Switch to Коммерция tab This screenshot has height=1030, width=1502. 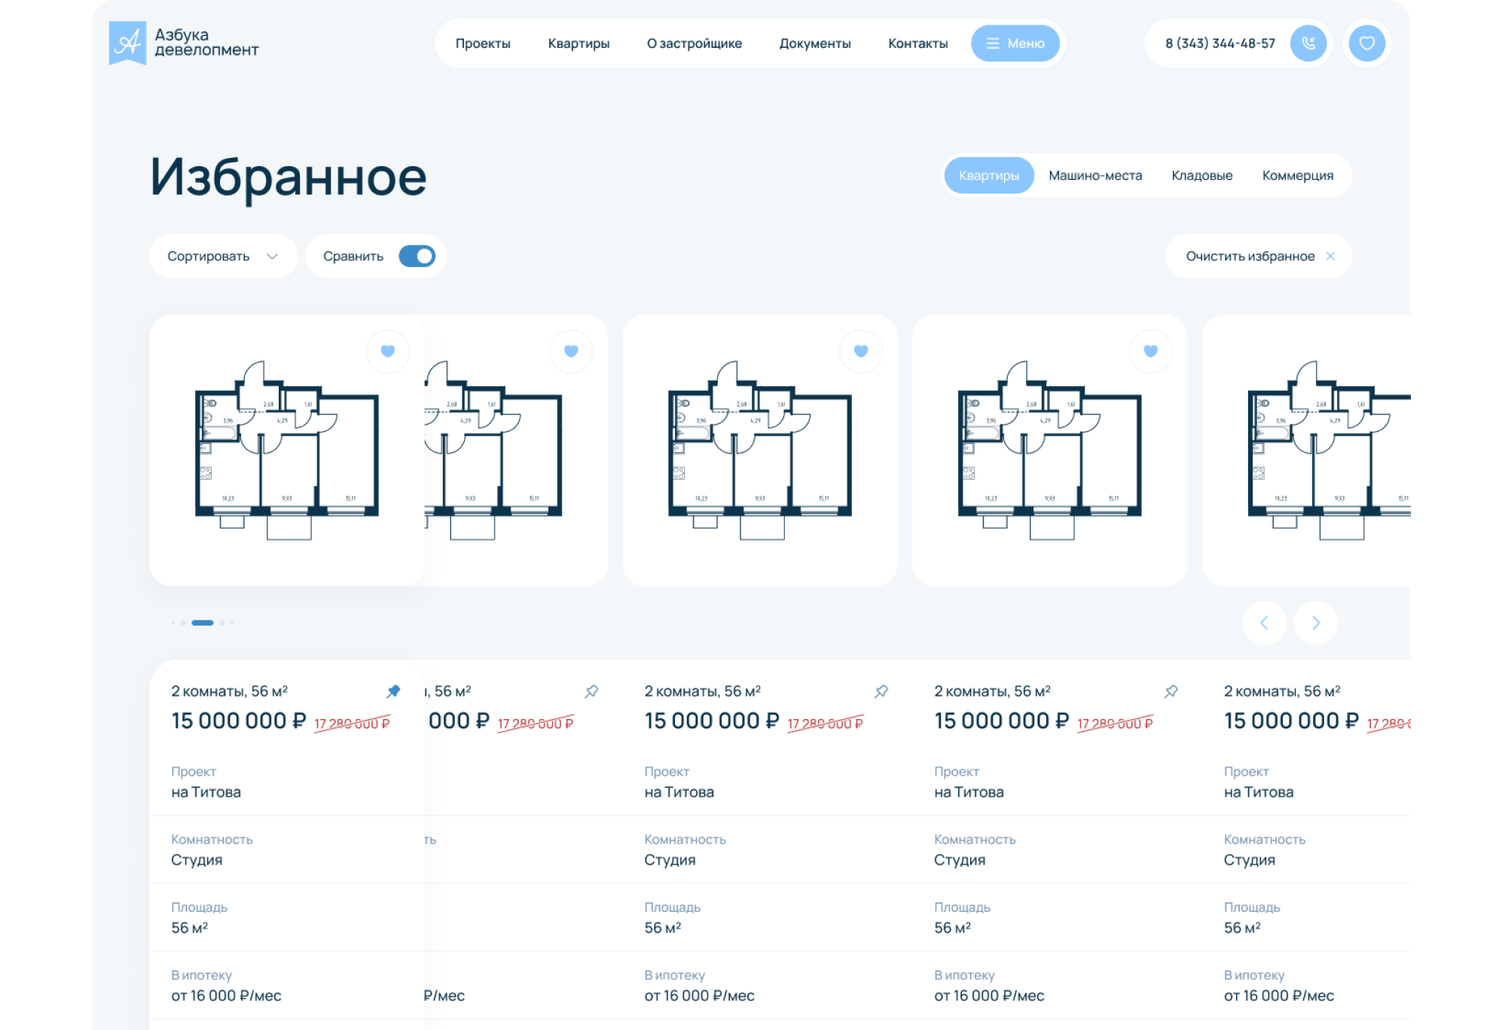[x=1298, y=175]
